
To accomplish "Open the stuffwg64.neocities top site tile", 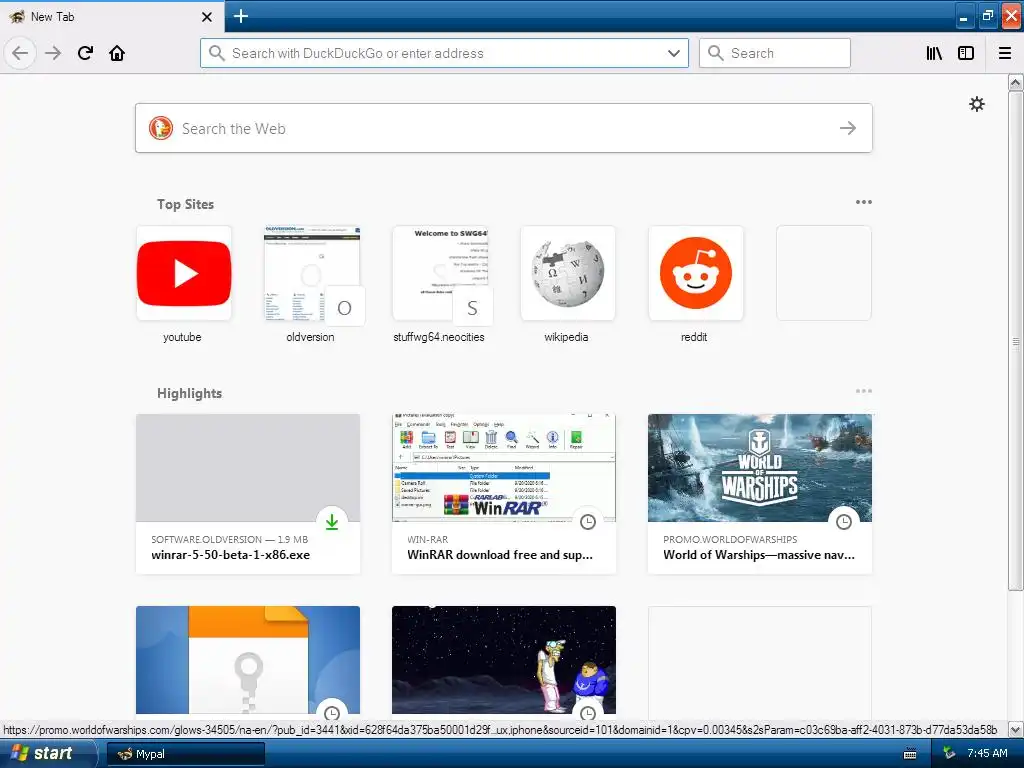I will 440,273.
